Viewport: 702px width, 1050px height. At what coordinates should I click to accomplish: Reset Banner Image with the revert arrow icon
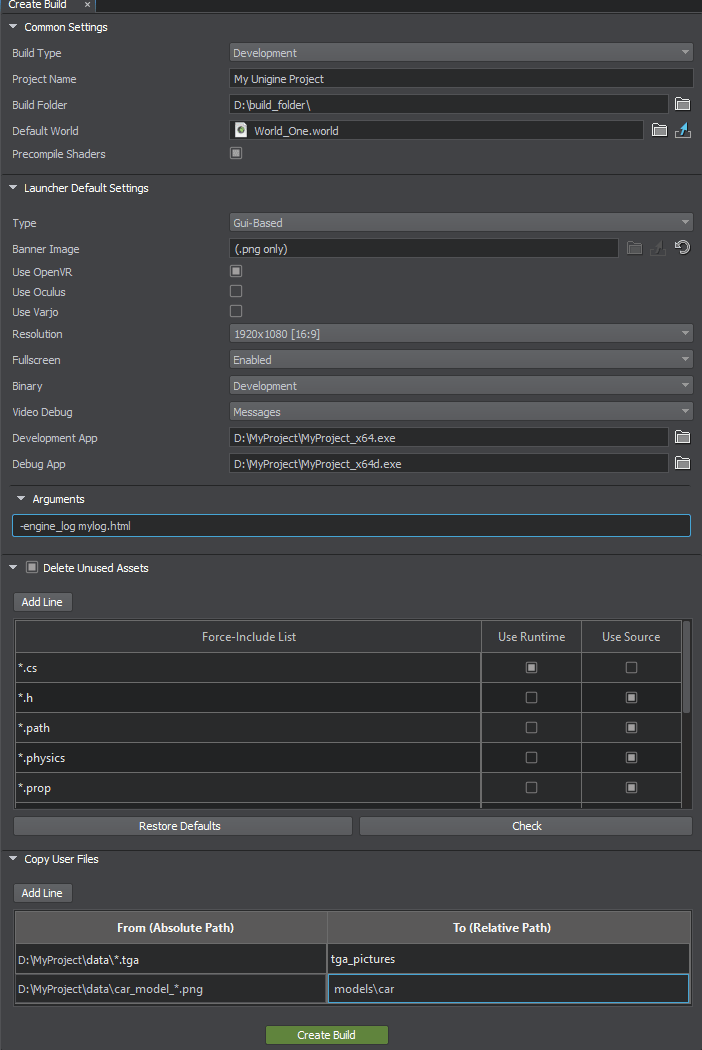coord(683,248)
